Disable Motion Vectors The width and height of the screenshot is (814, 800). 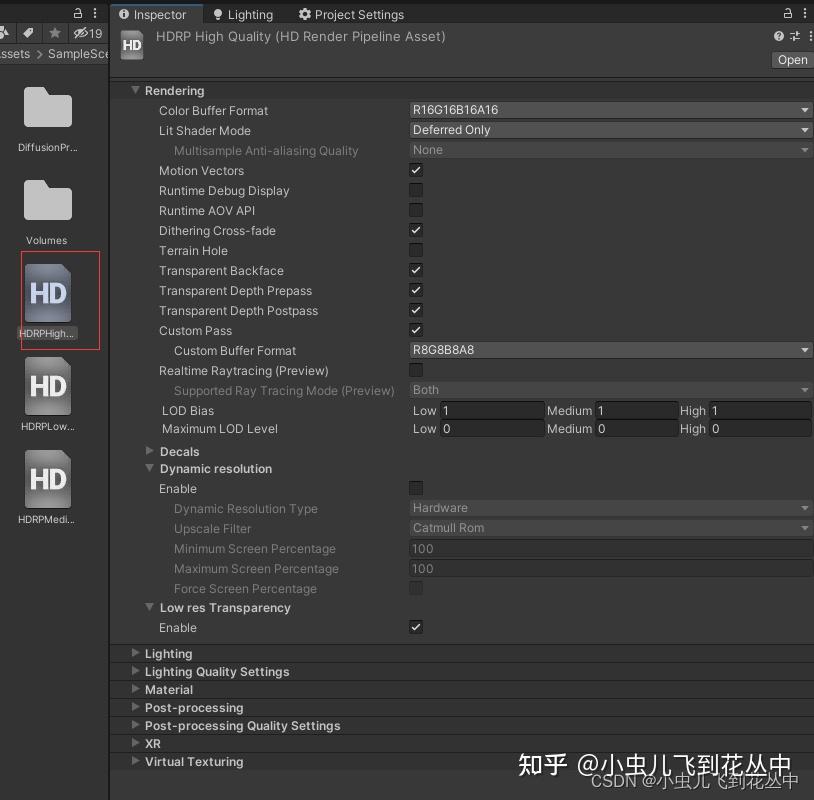pos(416,170)
